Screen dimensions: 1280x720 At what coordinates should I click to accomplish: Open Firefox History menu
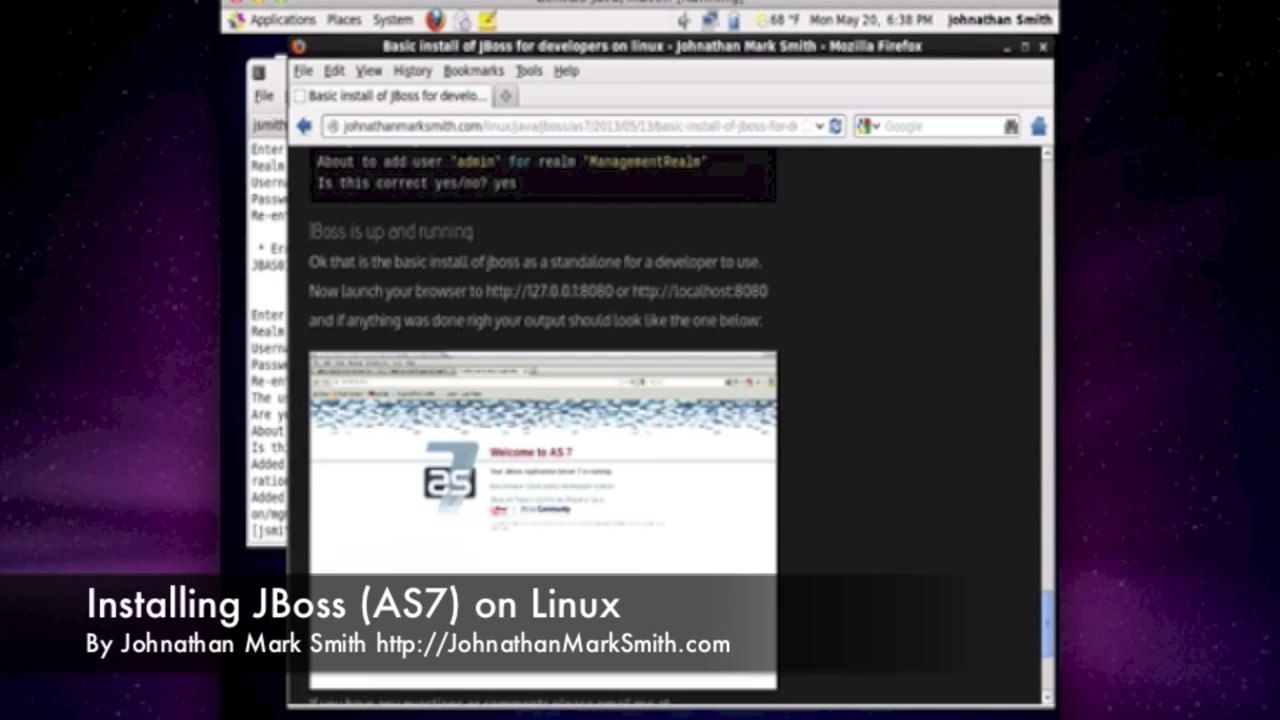click(412, 71)
